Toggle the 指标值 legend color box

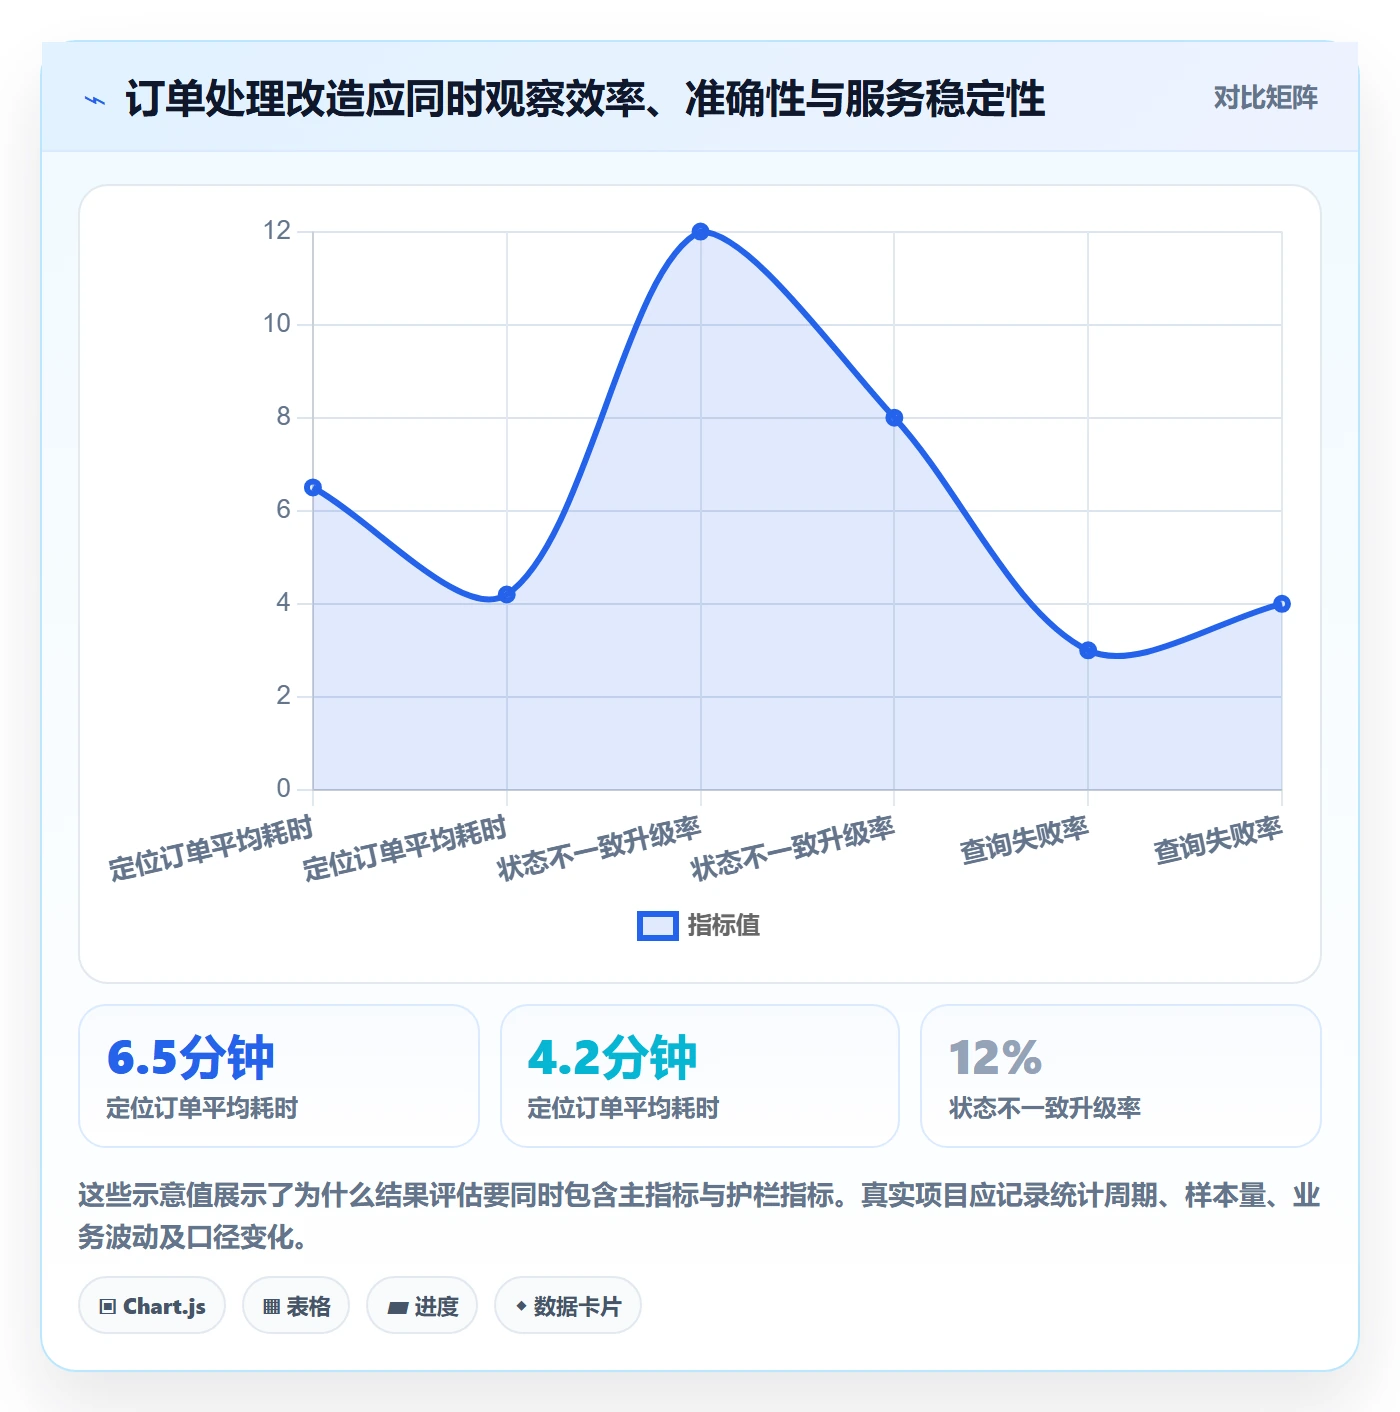point(657,926)
